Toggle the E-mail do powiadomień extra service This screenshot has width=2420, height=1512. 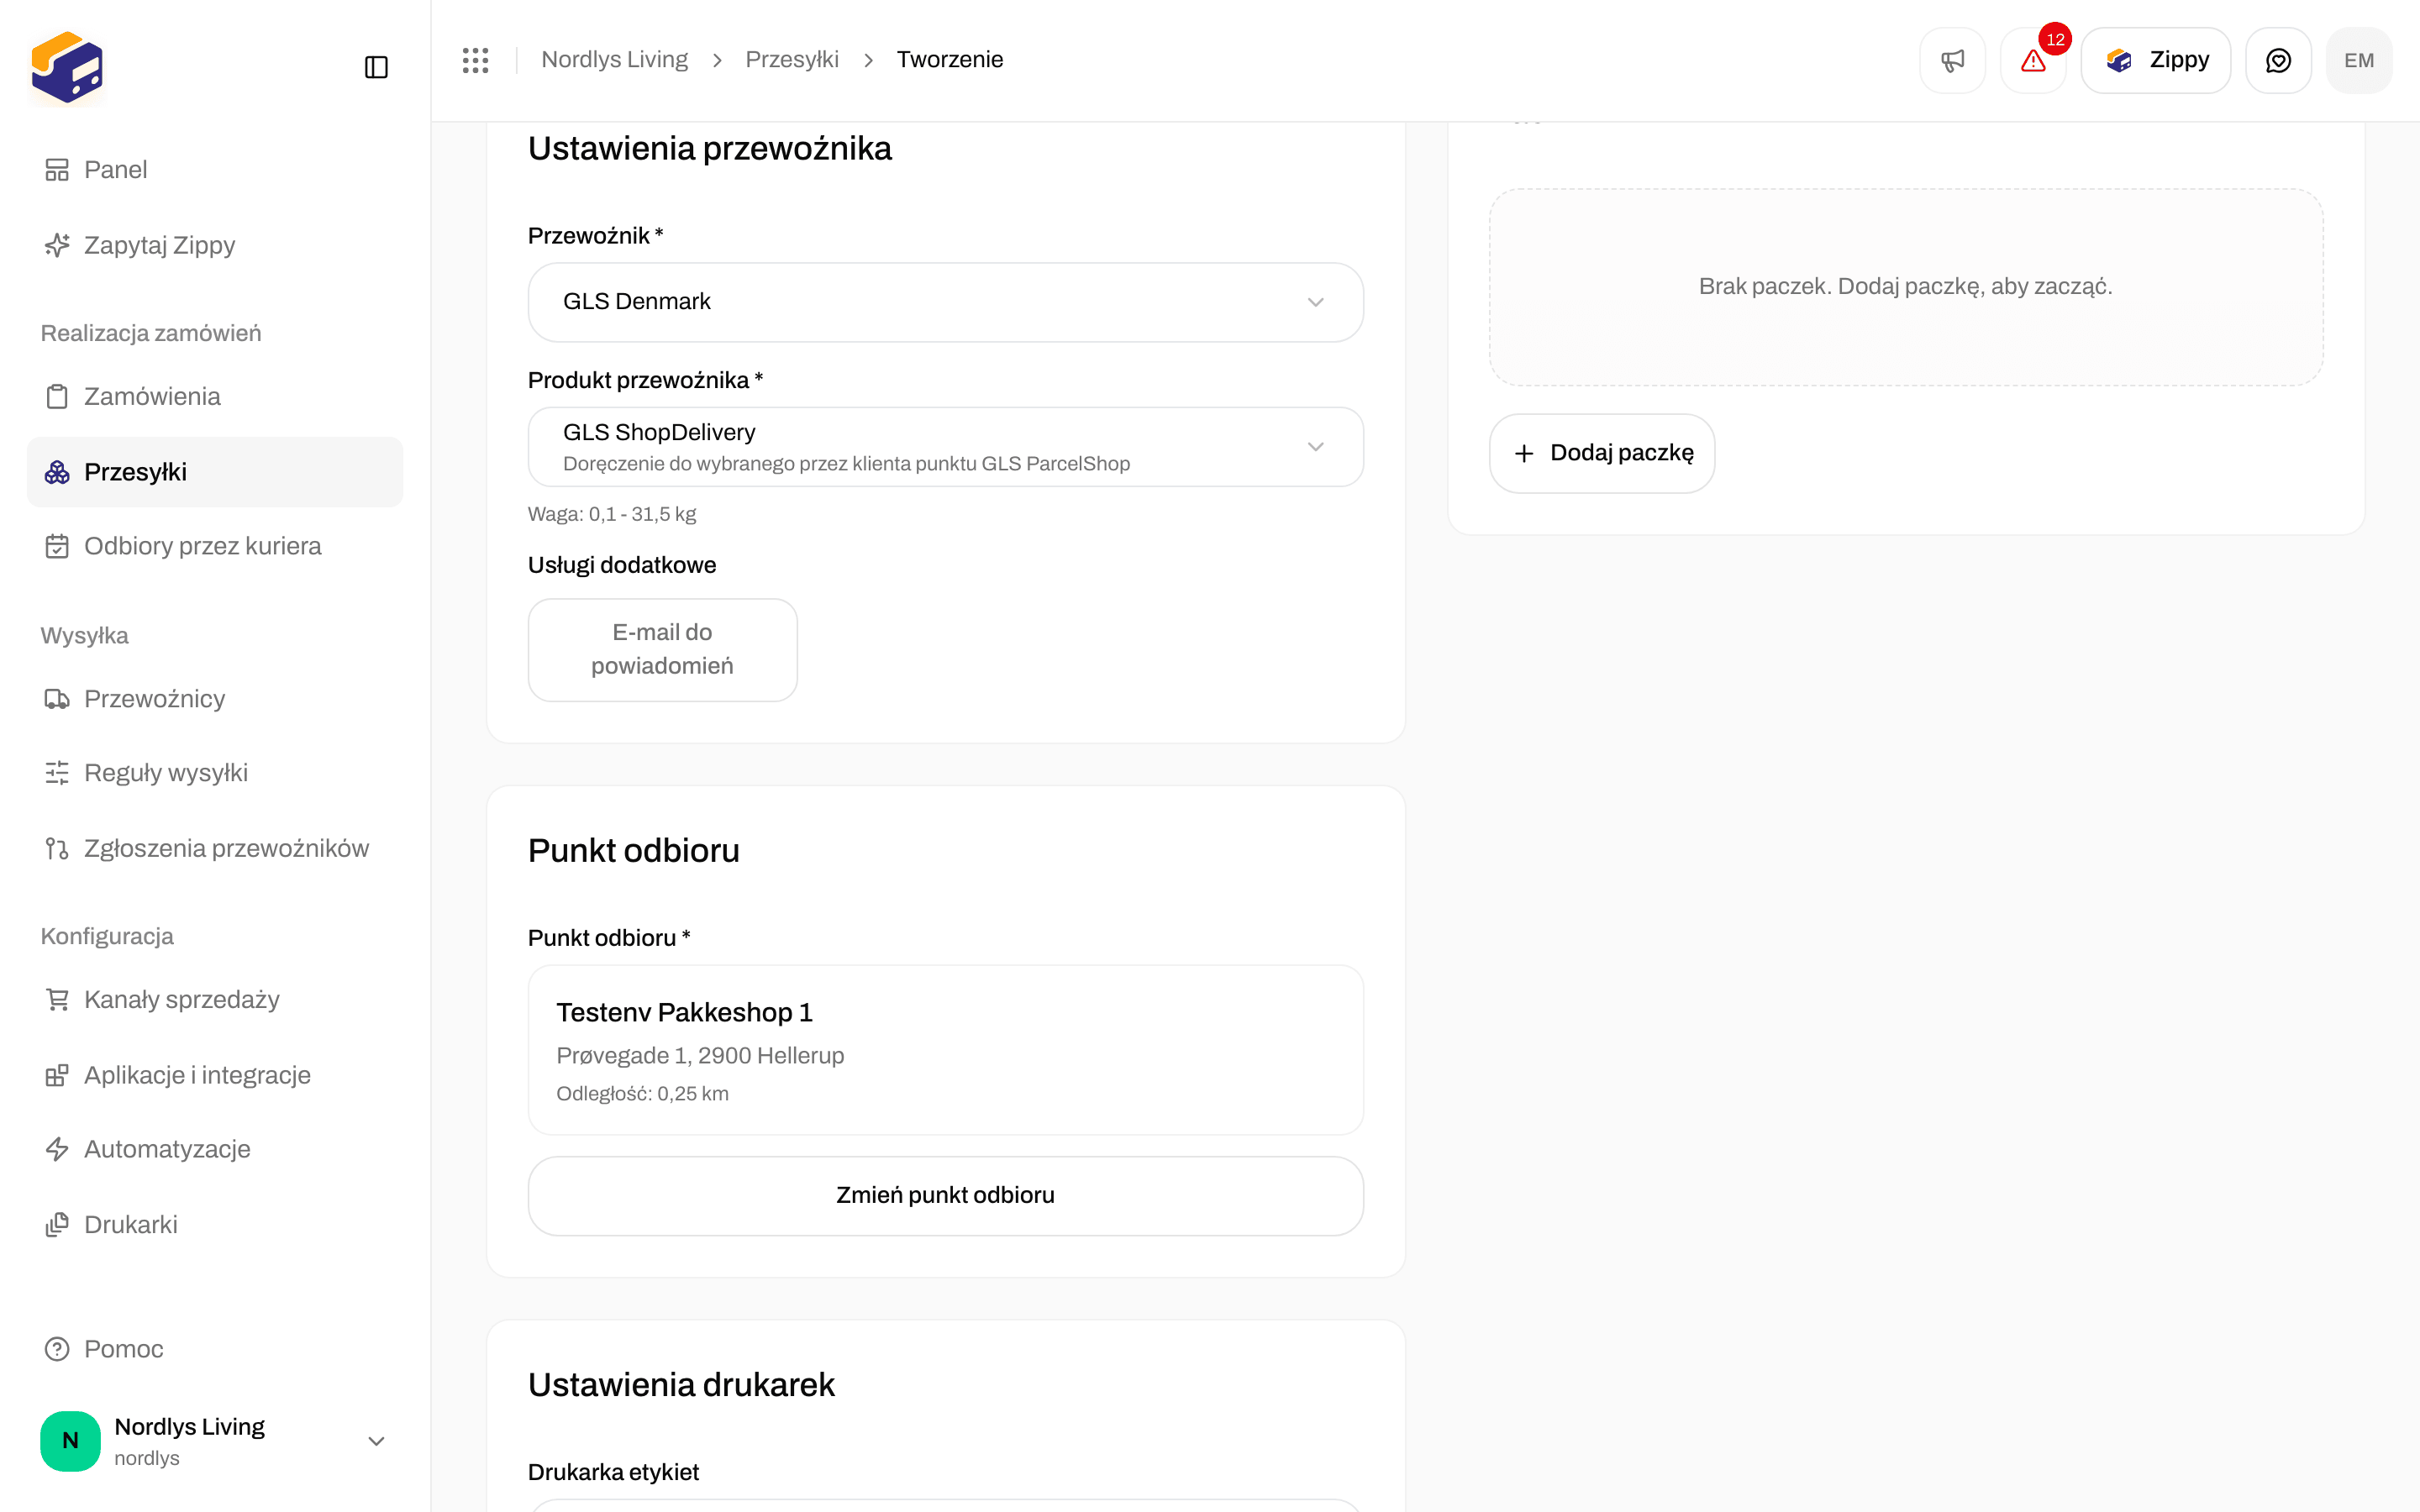point(662,649)
